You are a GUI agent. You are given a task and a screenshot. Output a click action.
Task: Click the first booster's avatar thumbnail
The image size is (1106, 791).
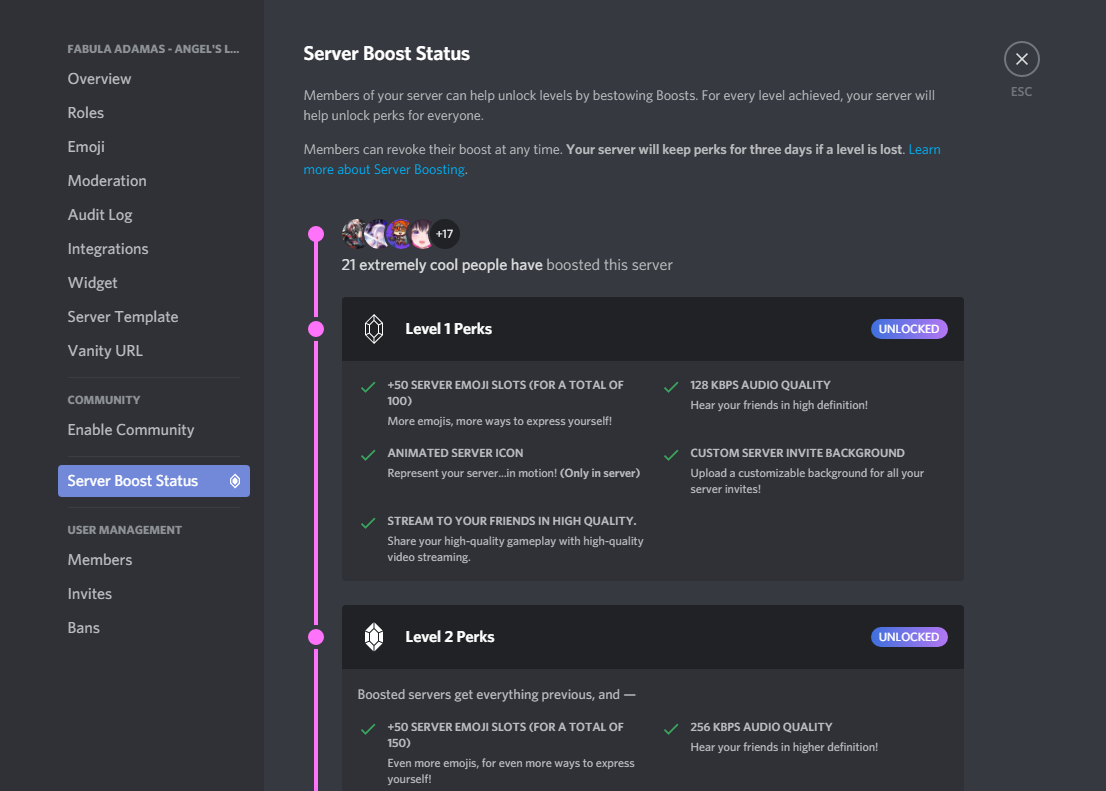(355, 233)
